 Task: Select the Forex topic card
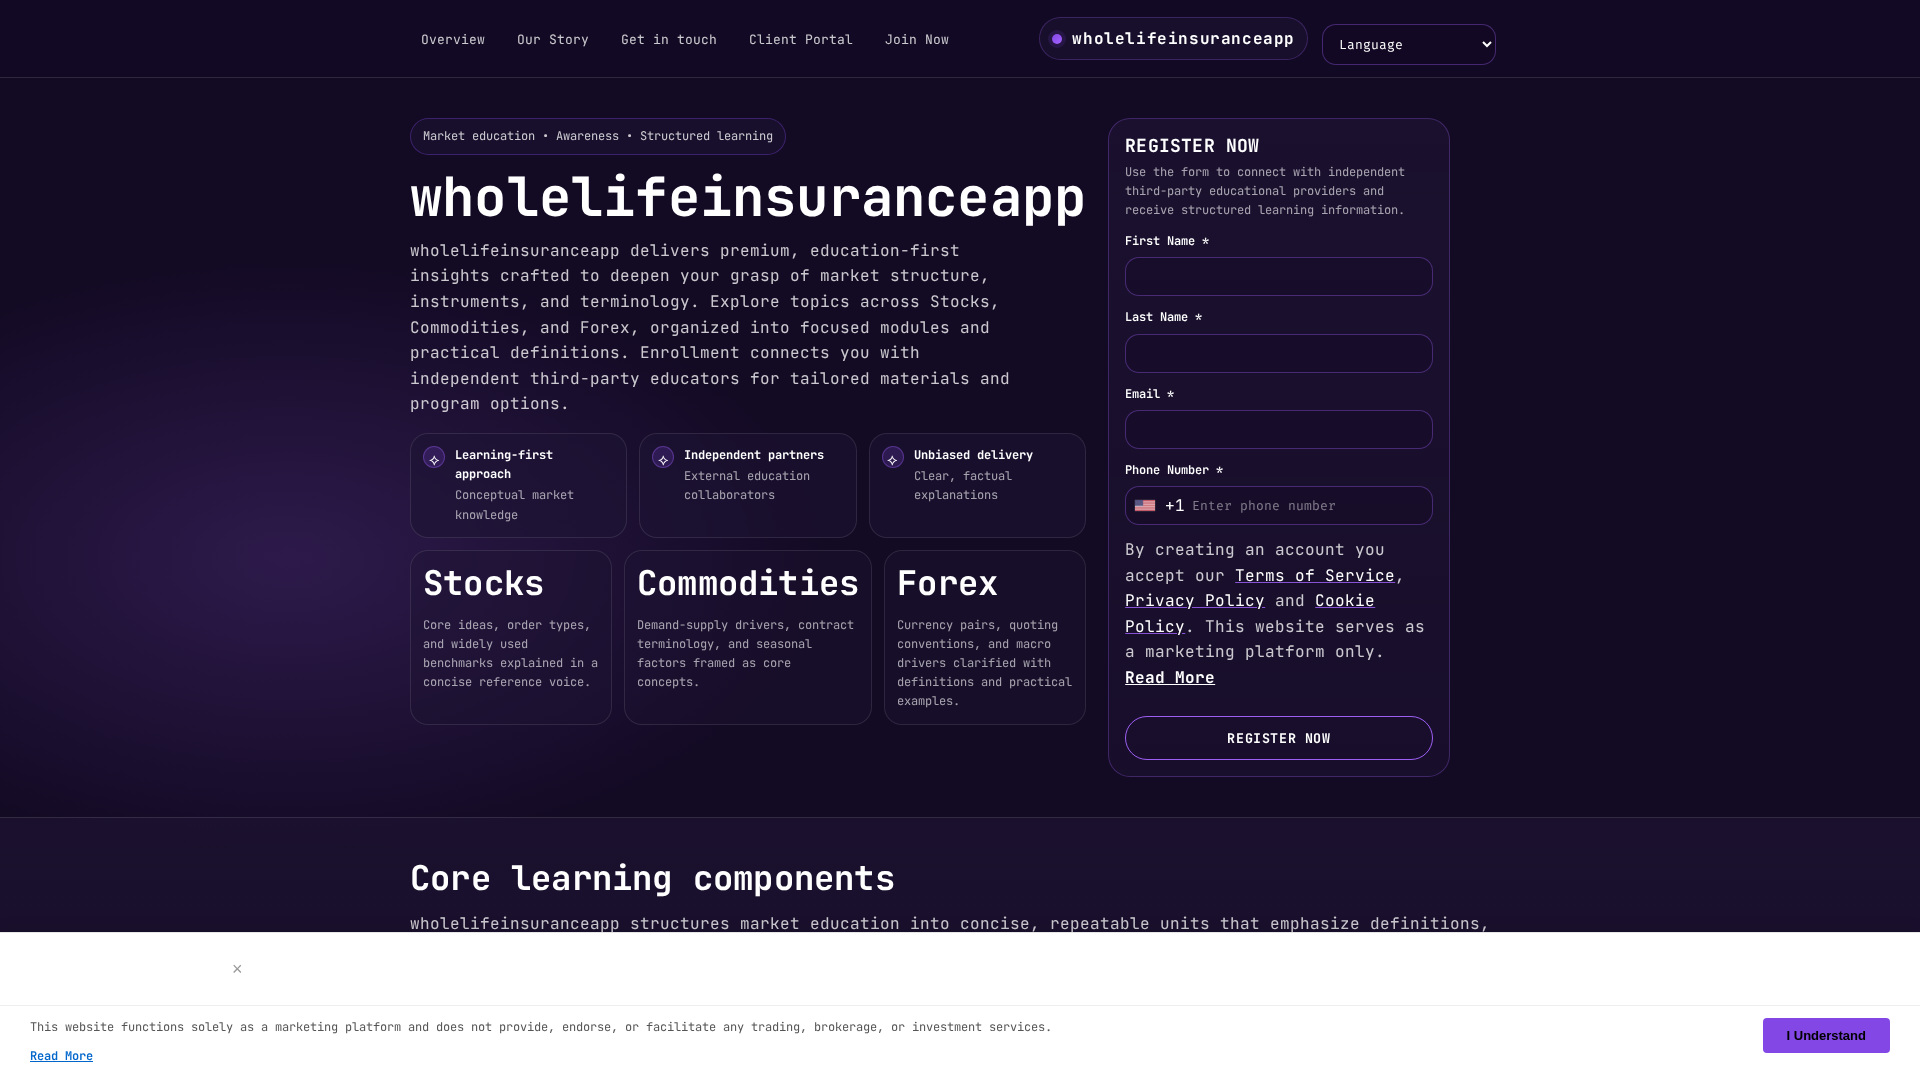[x=984, y=638]
